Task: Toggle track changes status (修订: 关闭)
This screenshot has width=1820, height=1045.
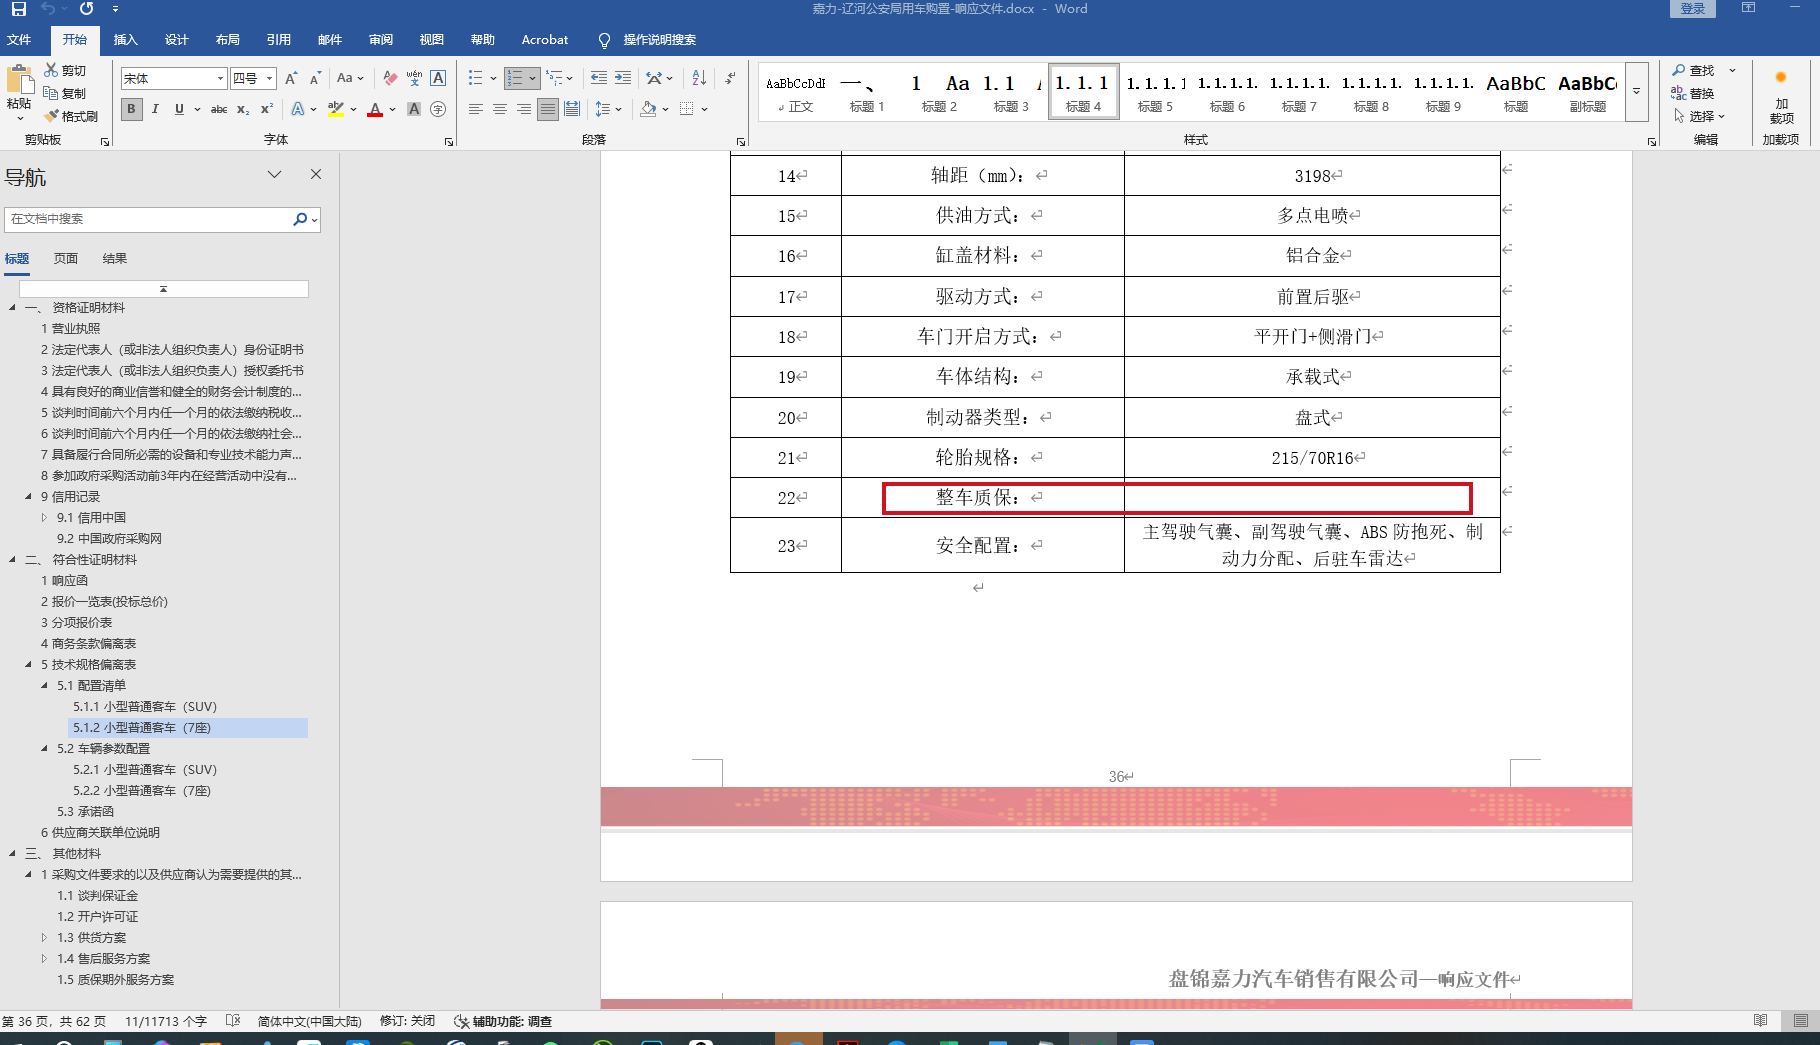Action: click(407, 1021)
